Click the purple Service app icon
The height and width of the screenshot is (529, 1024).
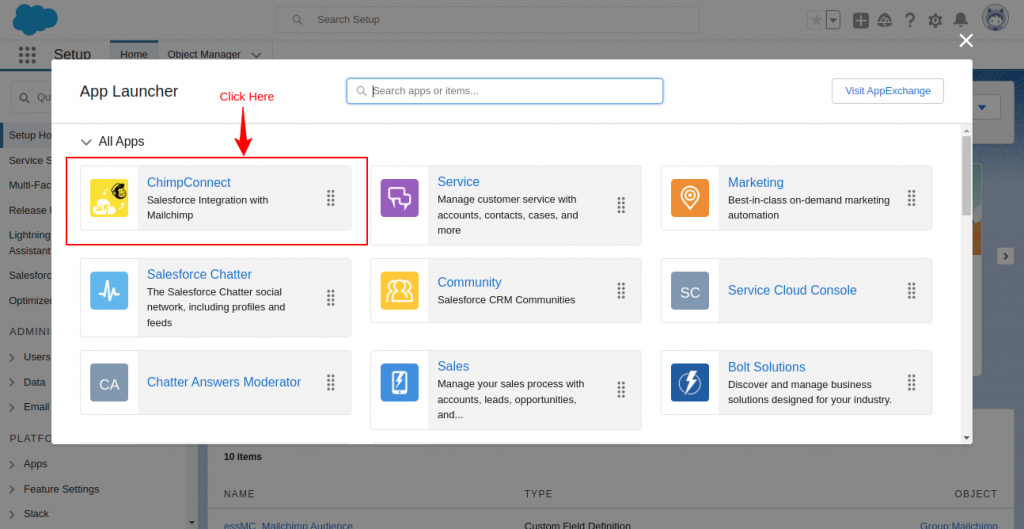click(399, 198)
